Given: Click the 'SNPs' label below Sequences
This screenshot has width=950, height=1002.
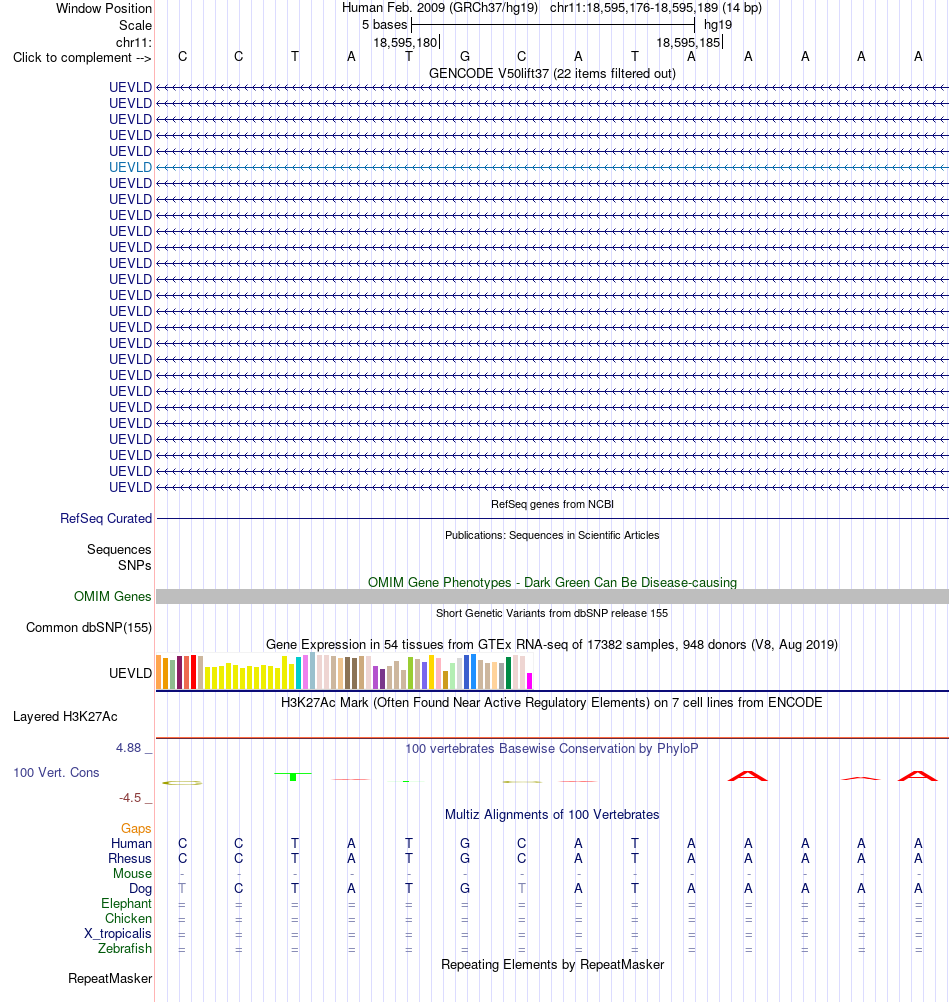Looking at the screenshot, I should (x=134, y=566).
